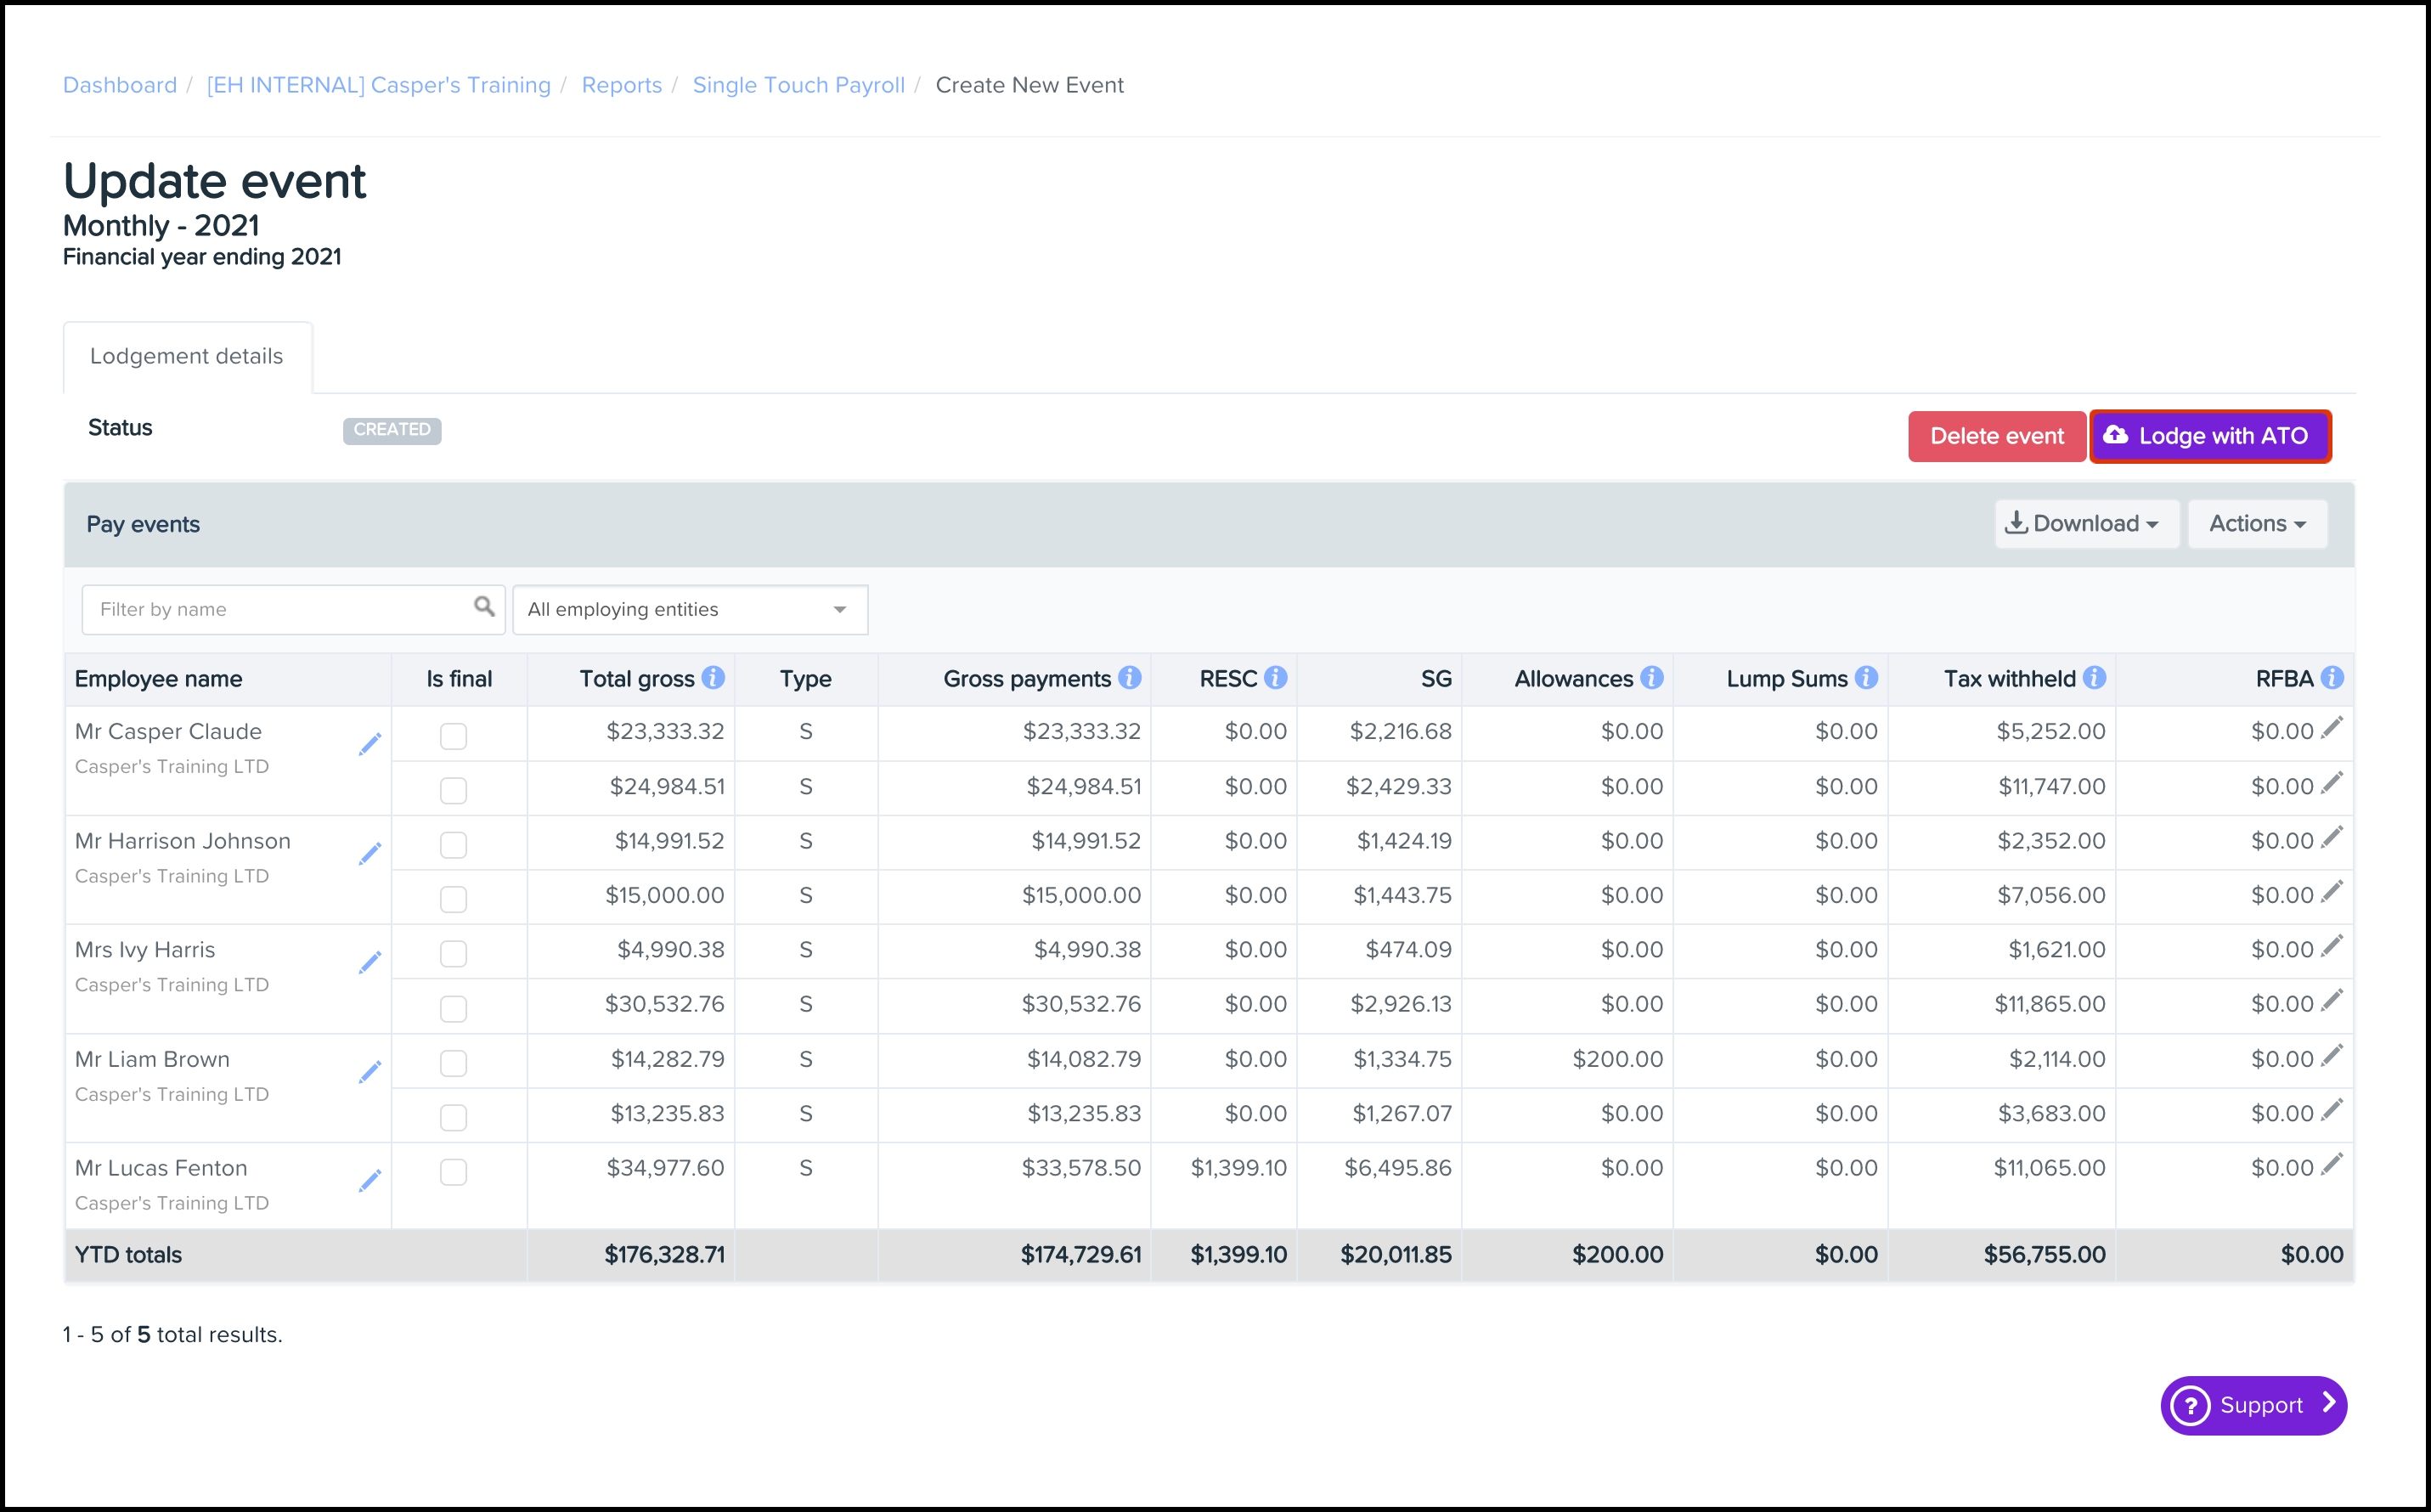Click Lump Sums info icon
This screenshot has height=1512, width=2431.
[1866, 678]
